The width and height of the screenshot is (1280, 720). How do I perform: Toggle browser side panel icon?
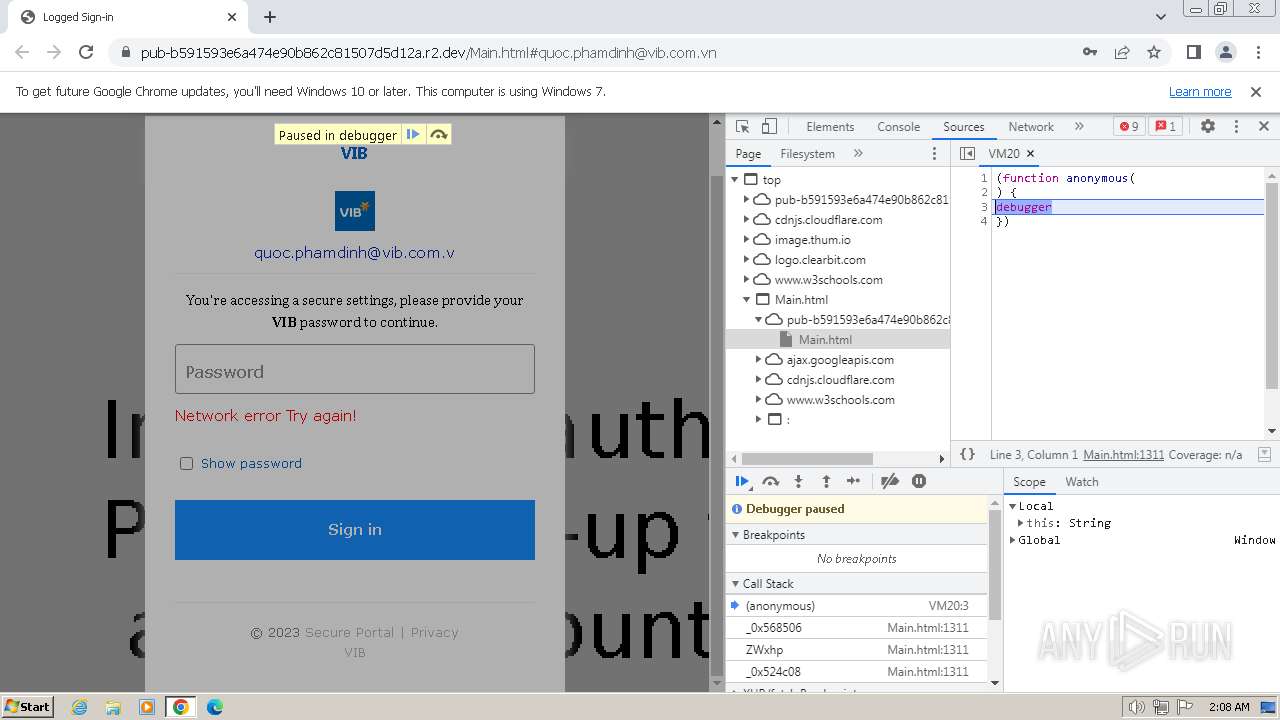click(1194, 52)
